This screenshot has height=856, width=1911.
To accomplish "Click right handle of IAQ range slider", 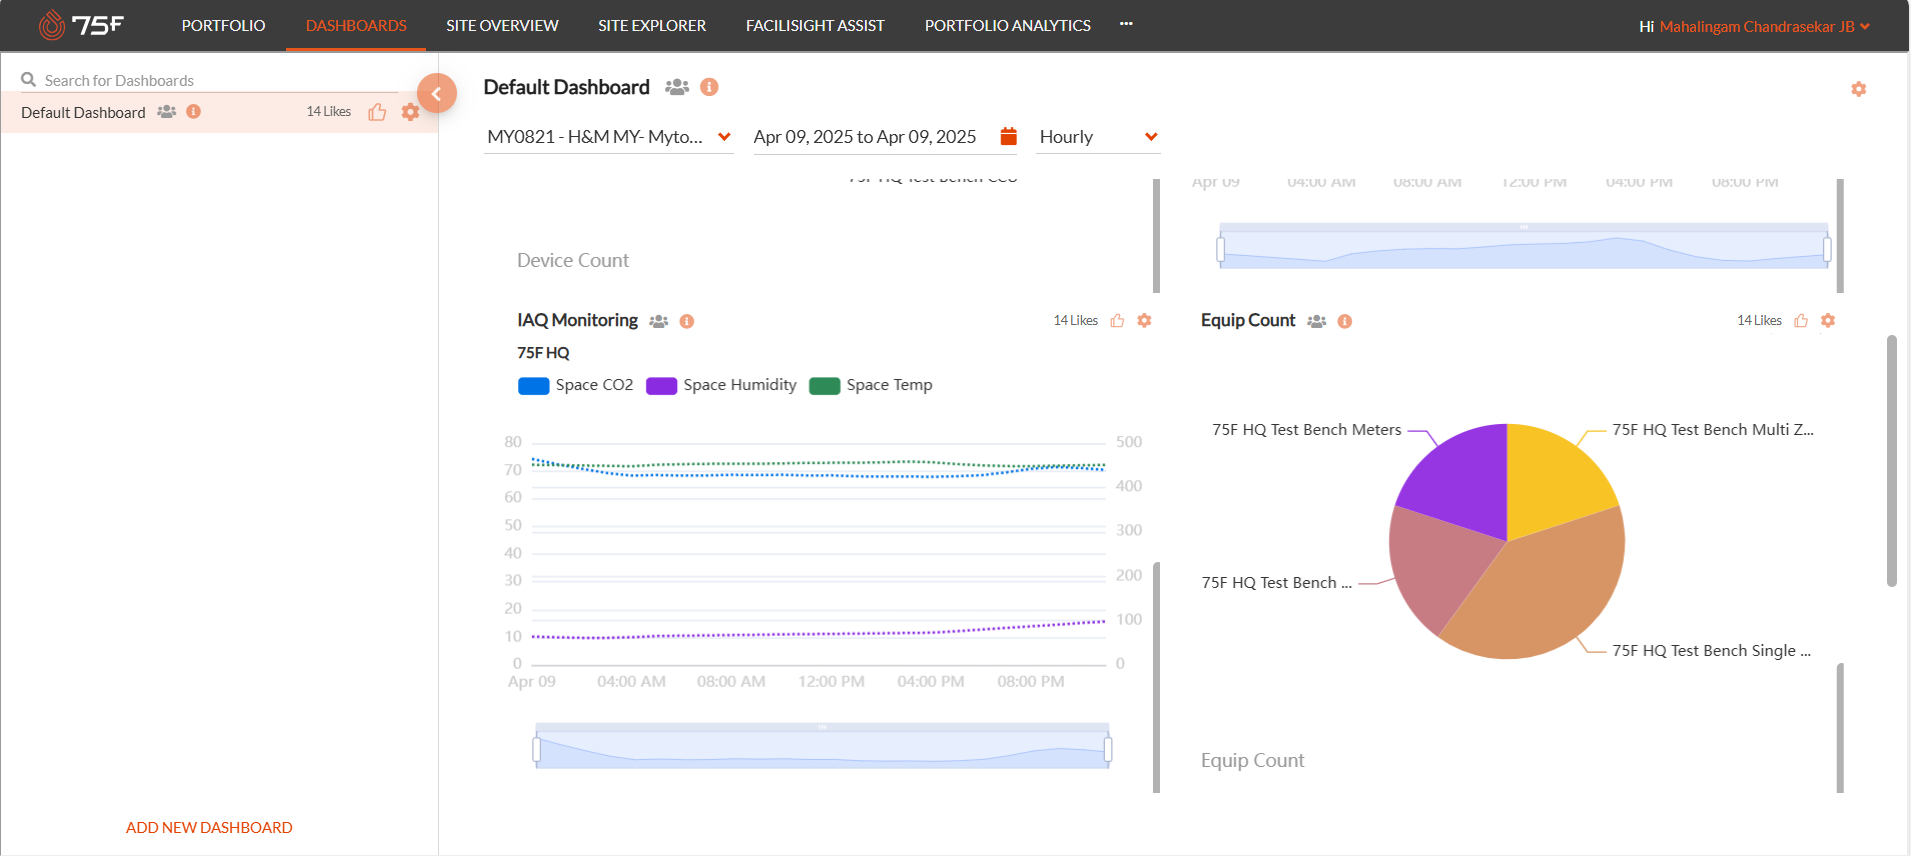I will pyautogui.click(x=1108, y=749).
